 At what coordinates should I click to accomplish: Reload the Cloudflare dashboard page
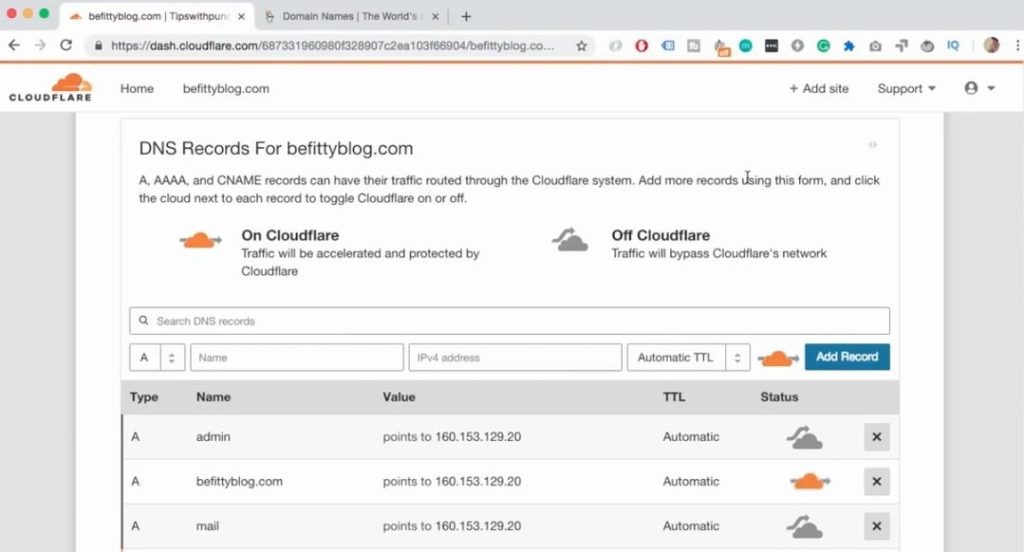point(66,45)
